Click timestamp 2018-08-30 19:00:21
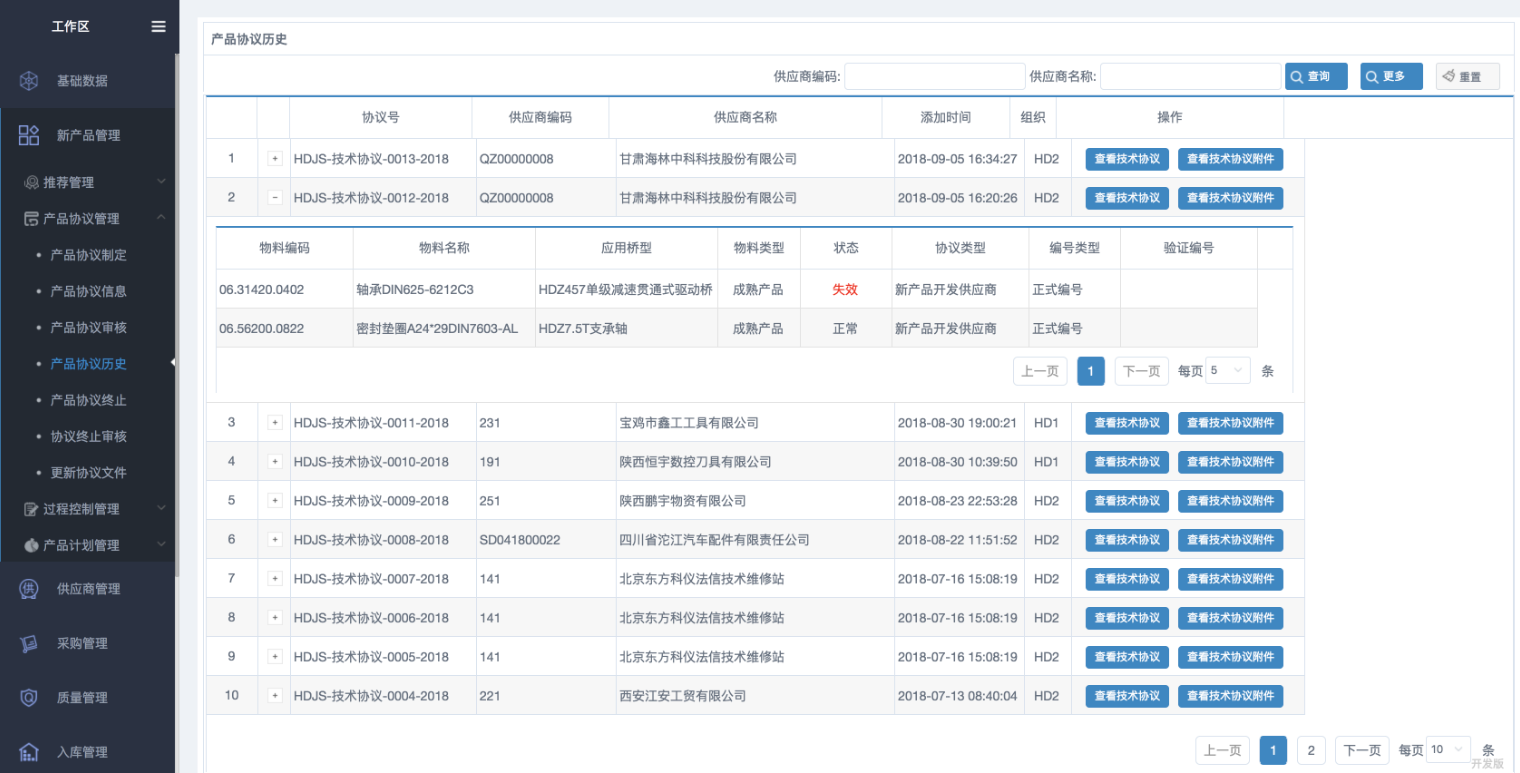 point(957,423)
